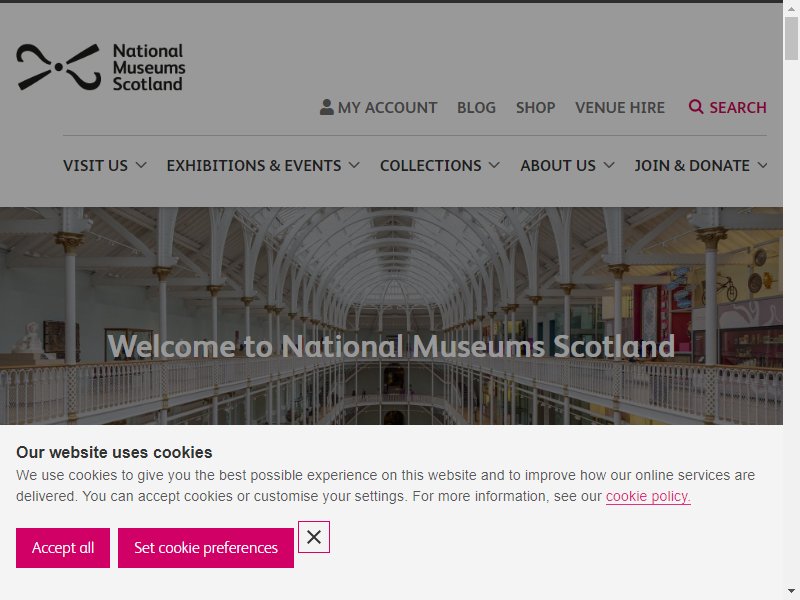Click the vertical scrollbar thumb
Viewport: 800px width, 600px height.
pos(791,38)
